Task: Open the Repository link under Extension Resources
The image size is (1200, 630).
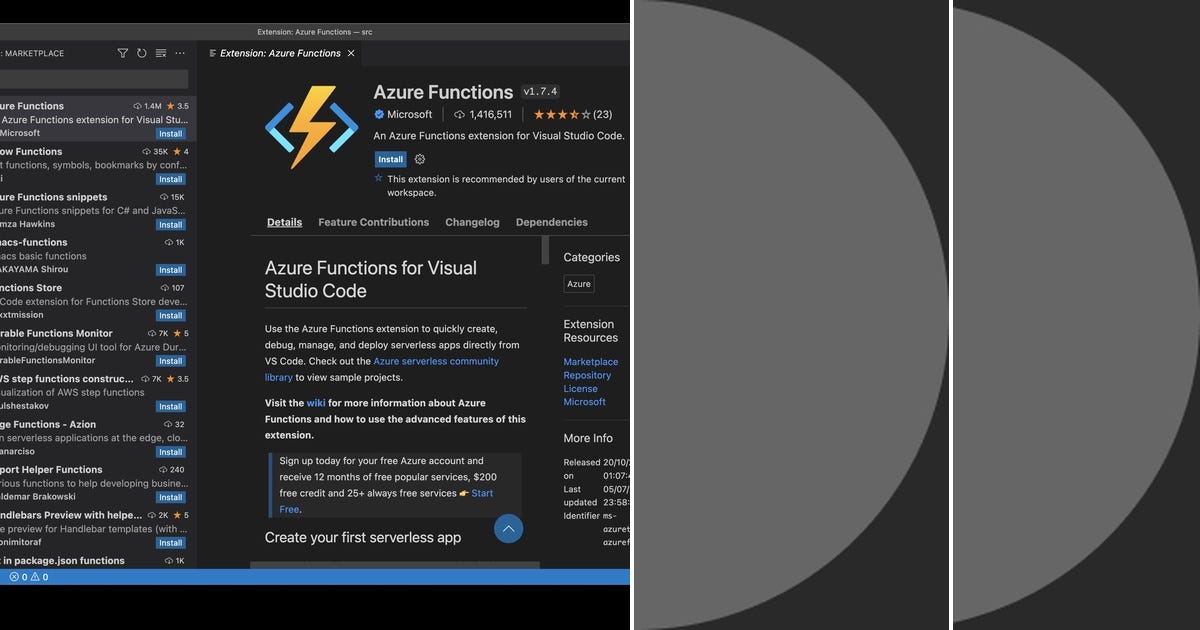Action: pos(586,375)
